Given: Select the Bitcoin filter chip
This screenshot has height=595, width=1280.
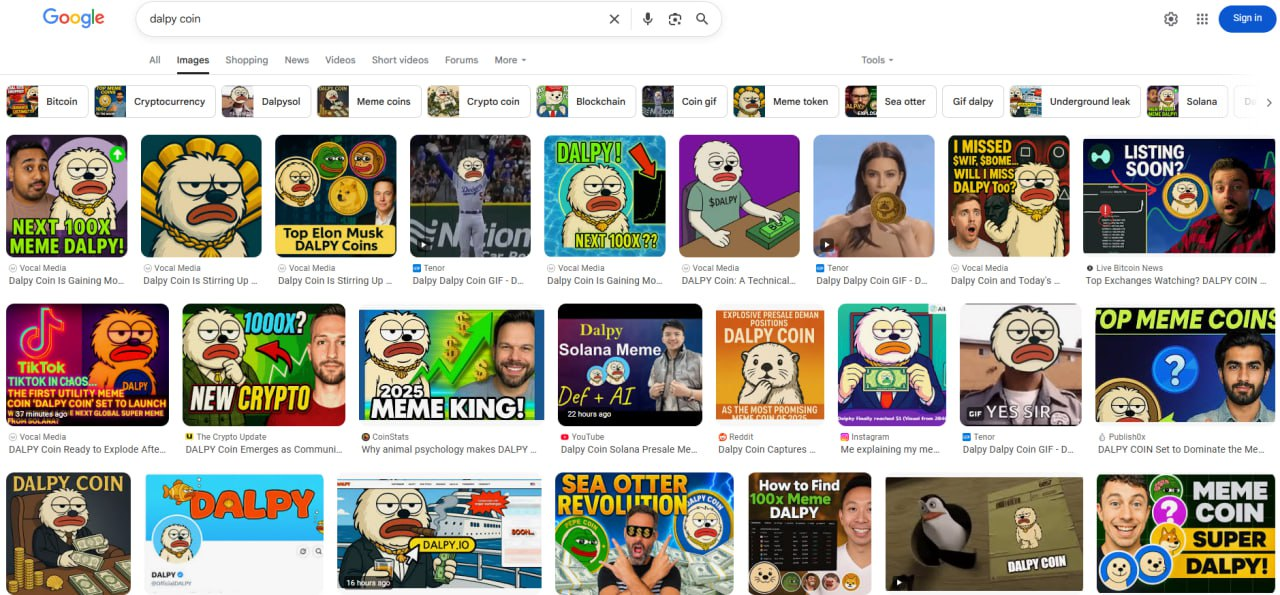Looking at the screenshot, I should (47, 102).
